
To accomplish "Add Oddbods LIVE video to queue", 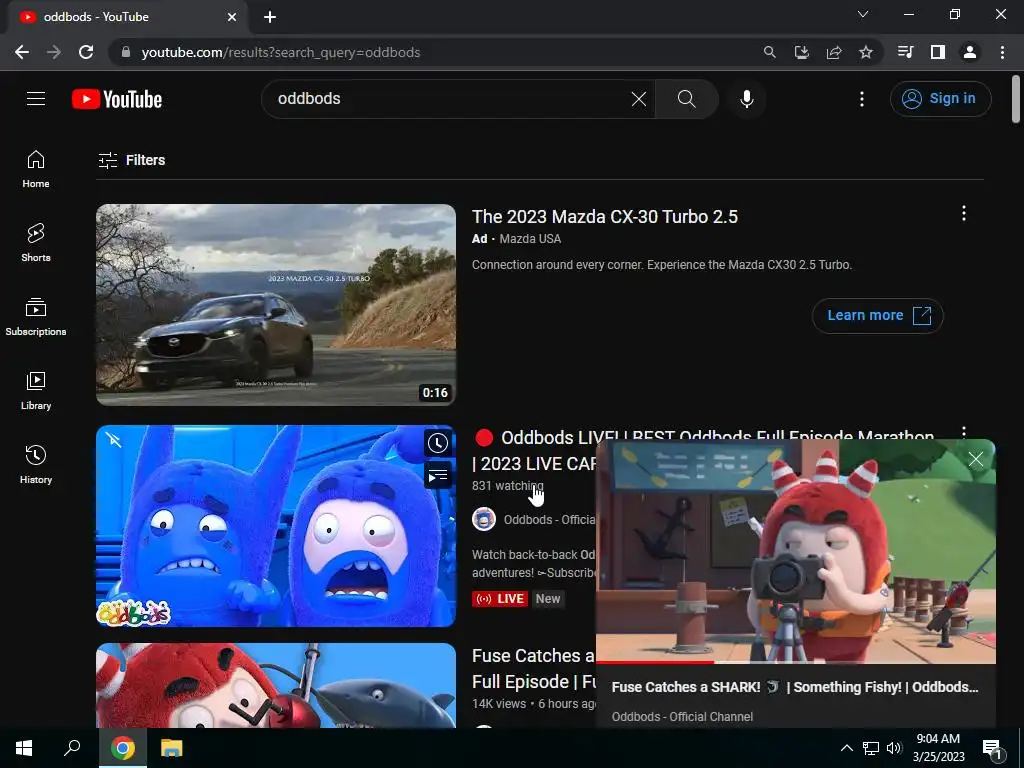I will point(438,475).
